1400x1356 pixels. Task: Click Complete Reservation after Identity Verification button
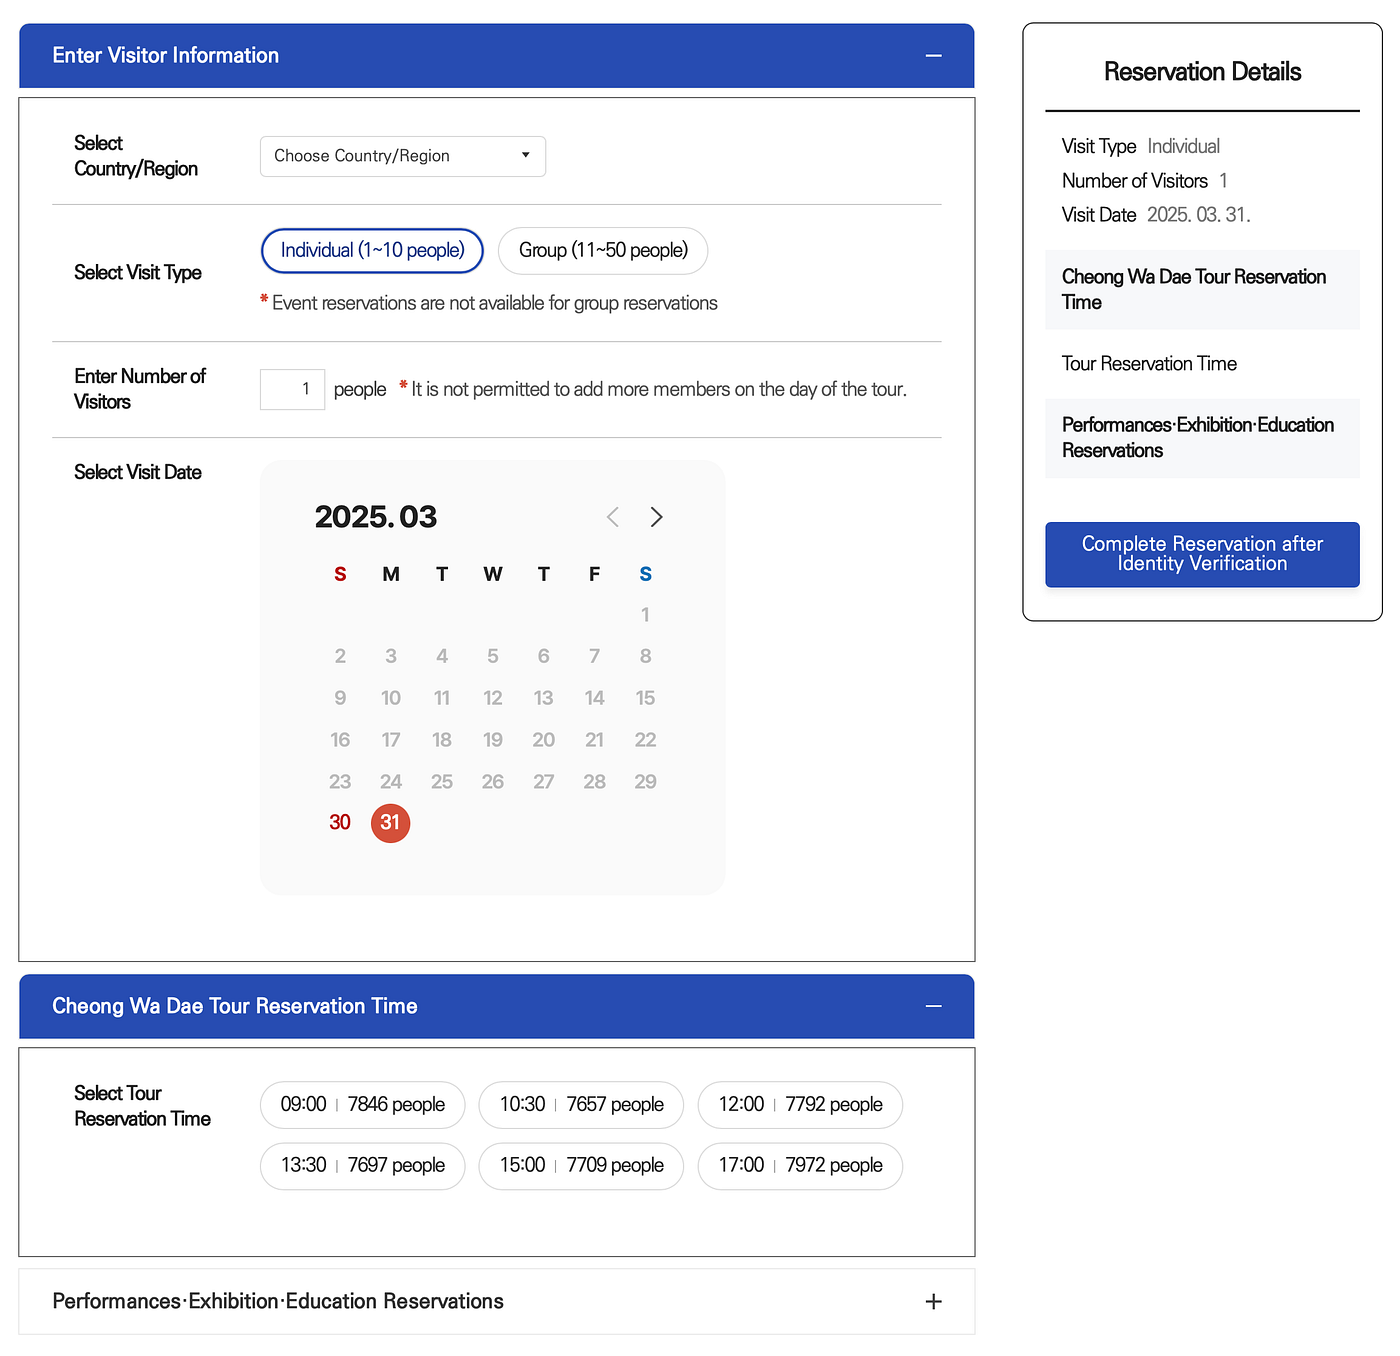[x=1202, y=554]
